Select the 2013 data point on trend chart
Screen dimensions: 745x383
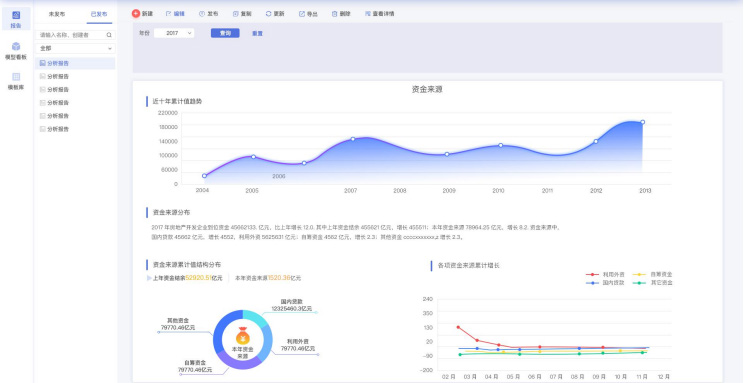[642, 122]
